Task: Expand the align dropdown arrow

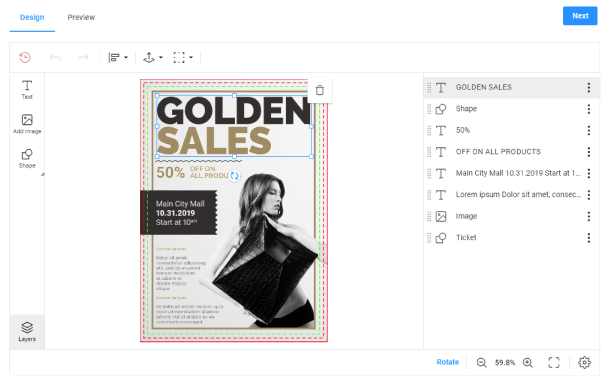Action: pos(126,58)
